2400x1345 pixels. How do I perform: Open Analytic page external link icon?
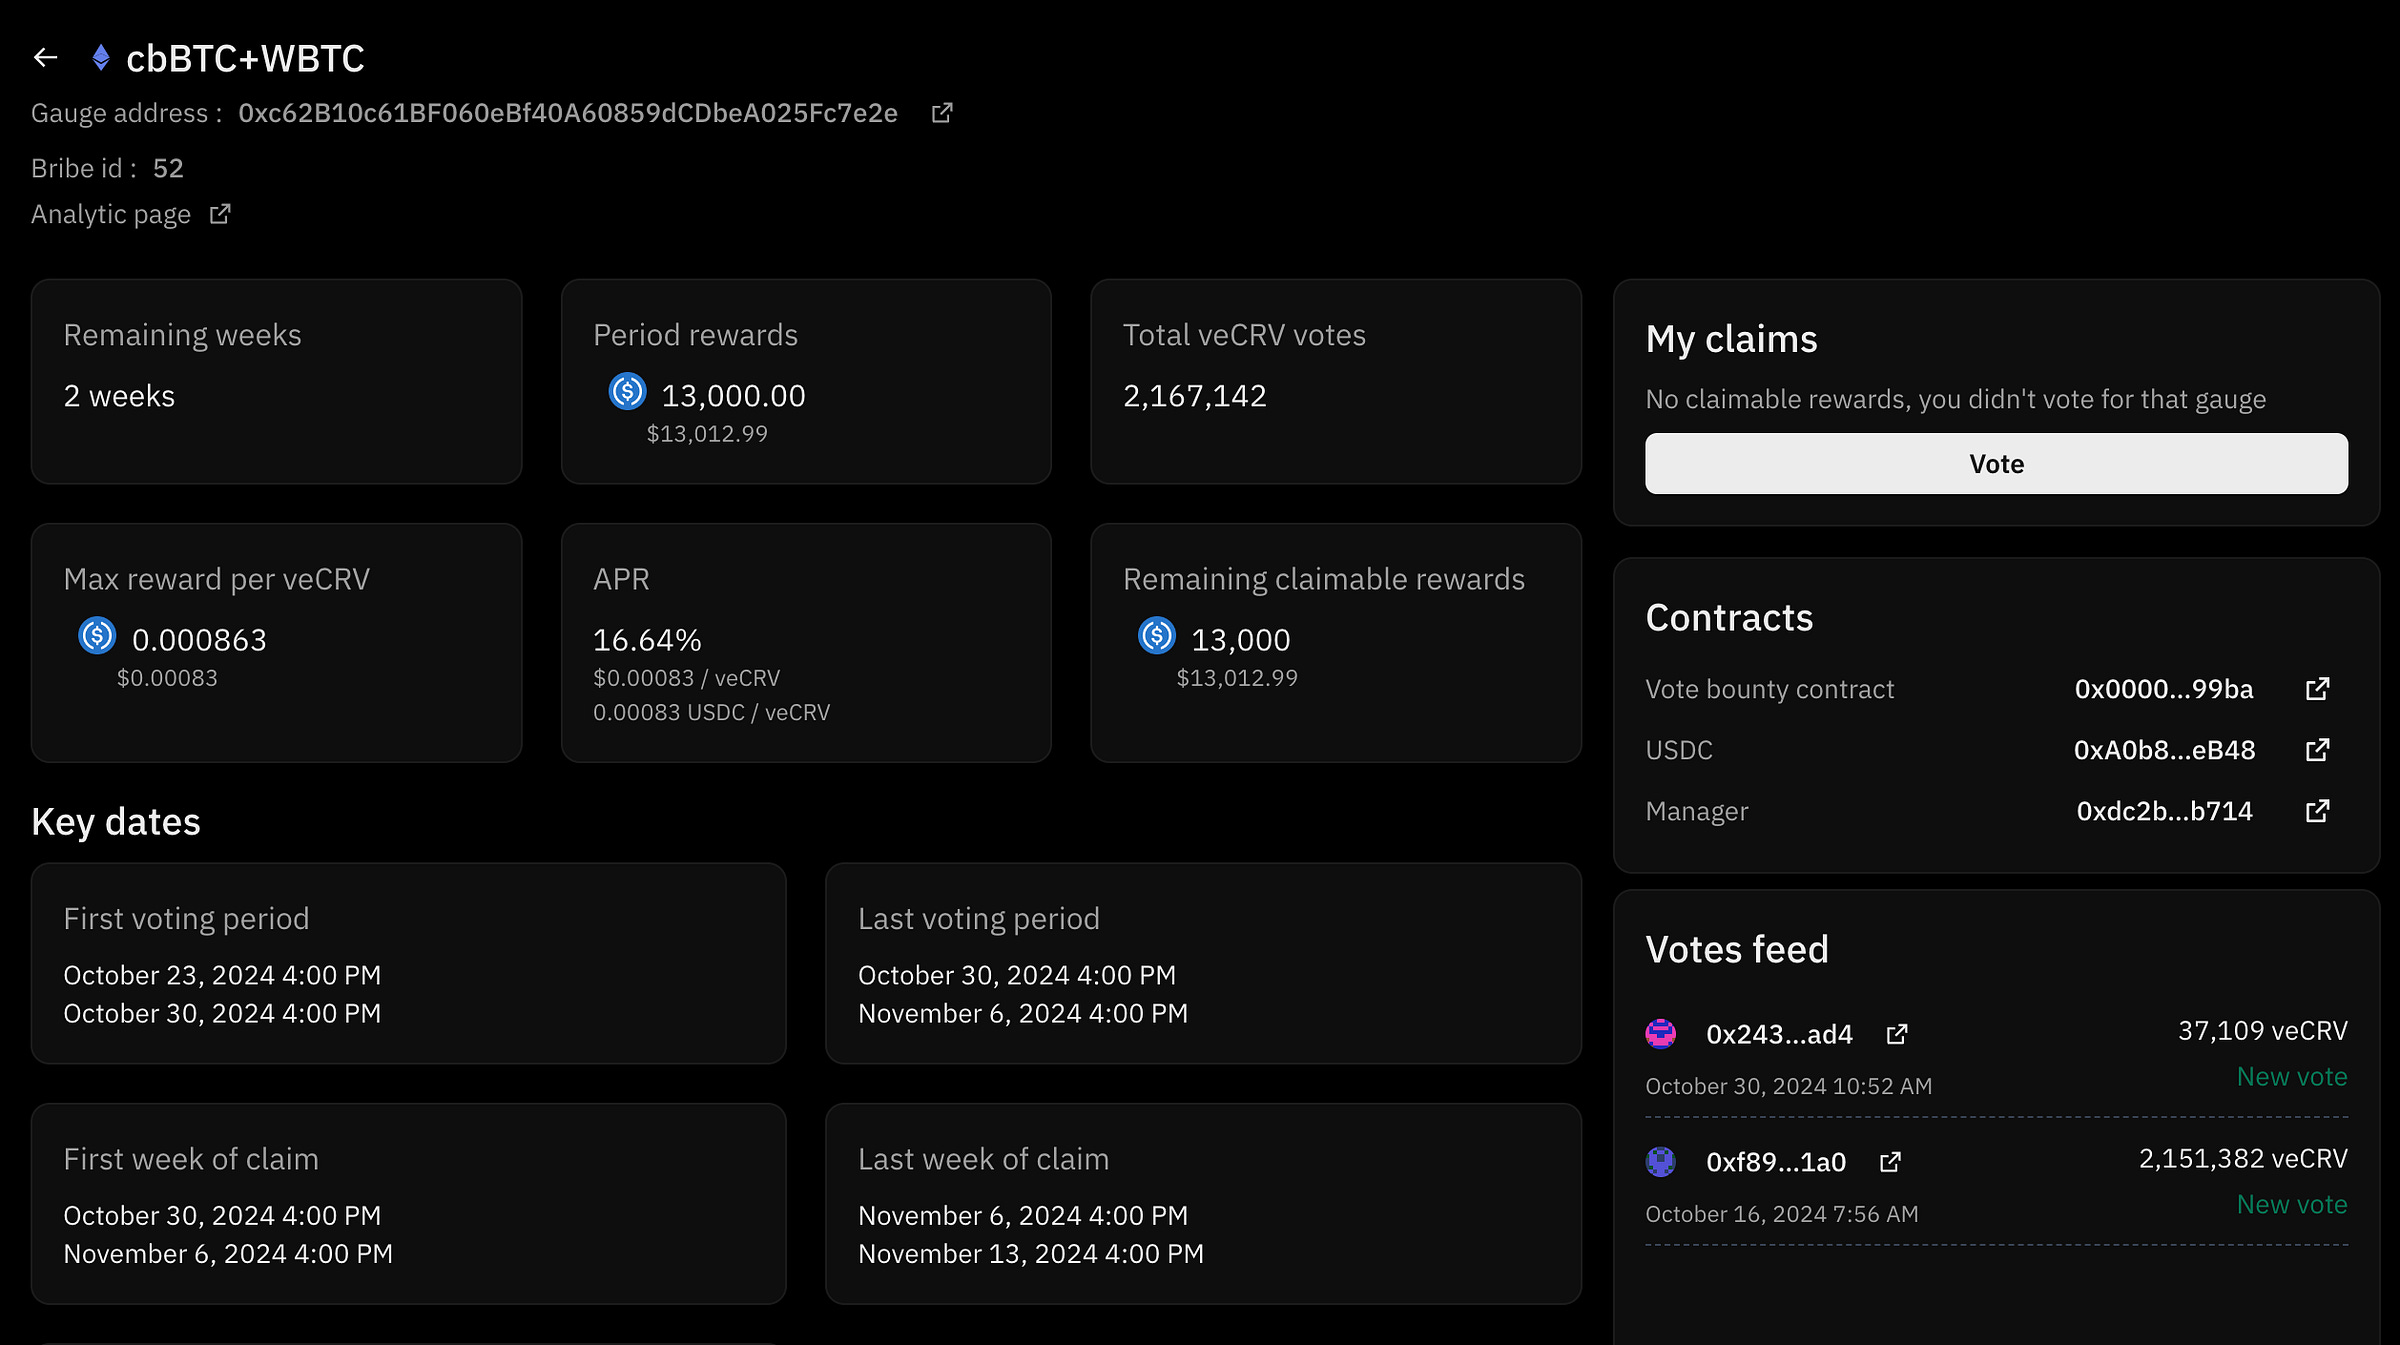[x=220, y=214]
